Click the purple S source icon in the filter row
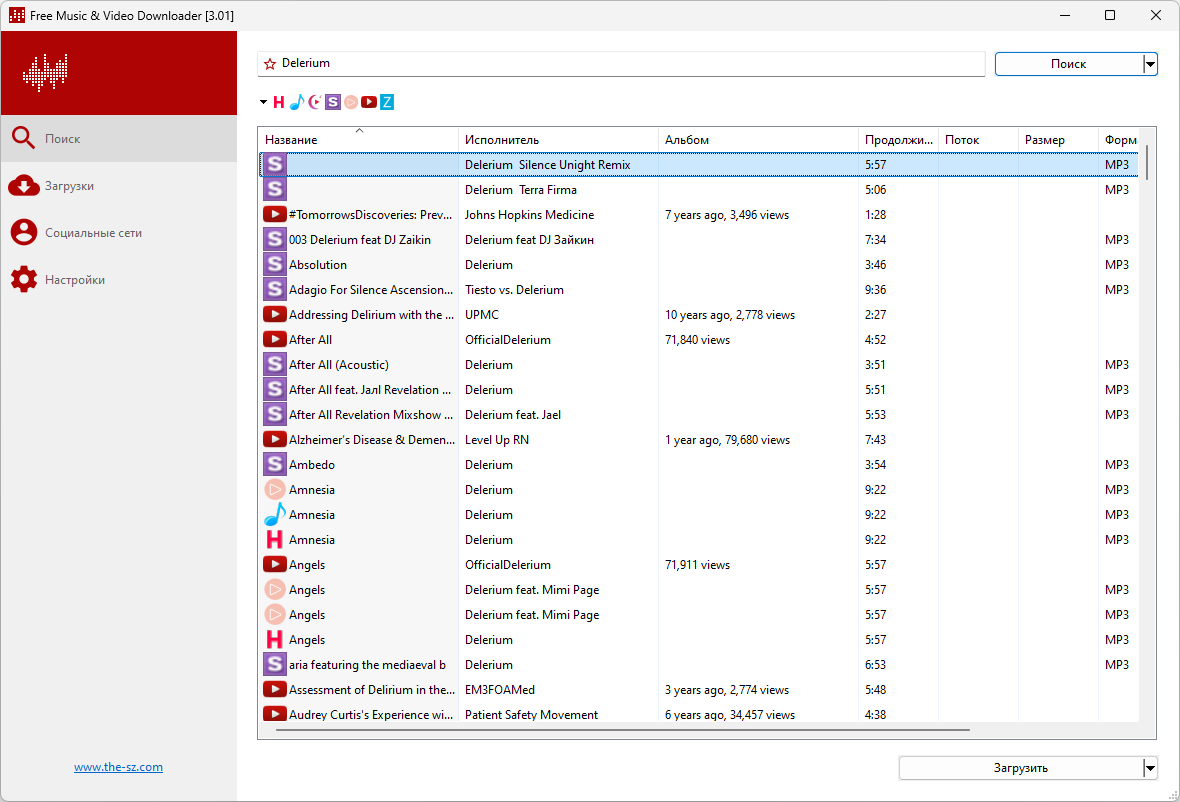Image resolution: width=1180 pixels, height=802 pixels. tap(333, 102)
